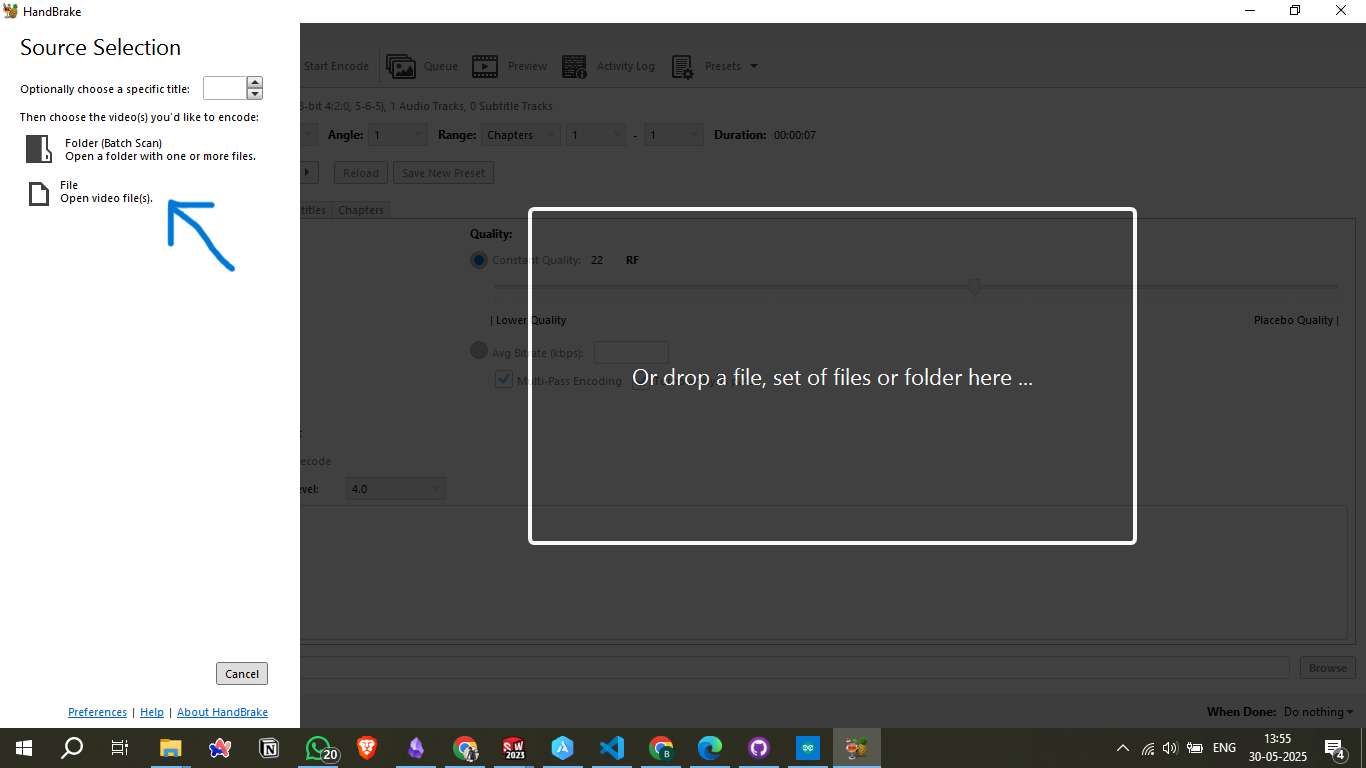The width and height of the screenshot is (1366, 768).
Task: Click the Queue toolbar label
Action: point(441,66)
